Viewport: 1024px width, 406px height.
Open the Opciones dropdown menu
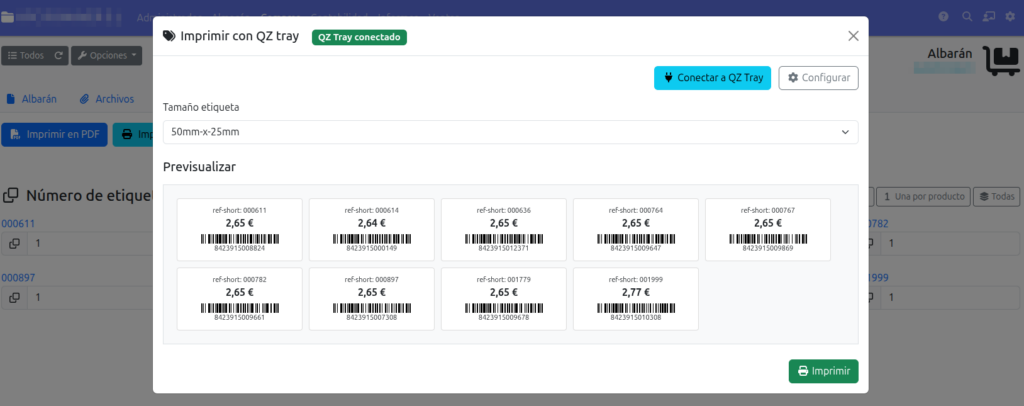point(107,55)
